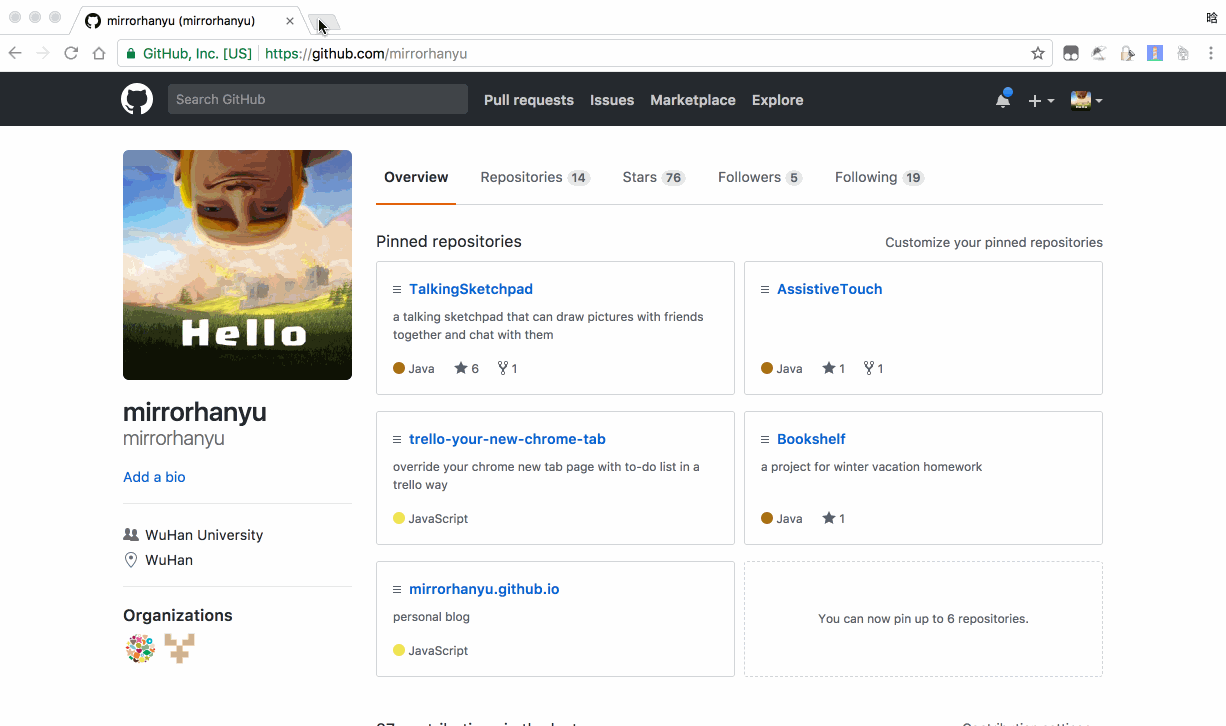This screenshot has width=1226, height=726.
Task: Open the plus create-new dropdown
Action: (x=1041, y=100)
